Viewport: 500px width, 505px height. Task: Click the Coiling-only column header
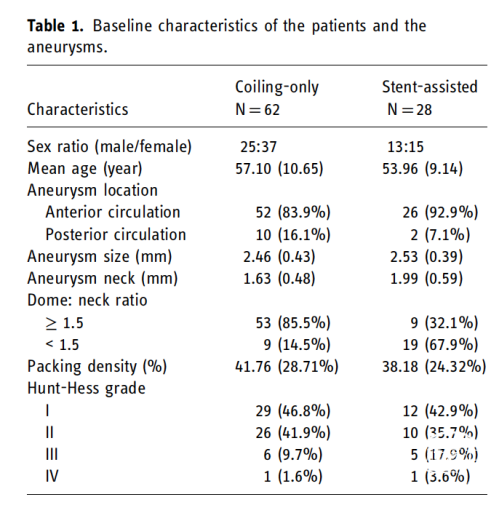pos(277,87)
